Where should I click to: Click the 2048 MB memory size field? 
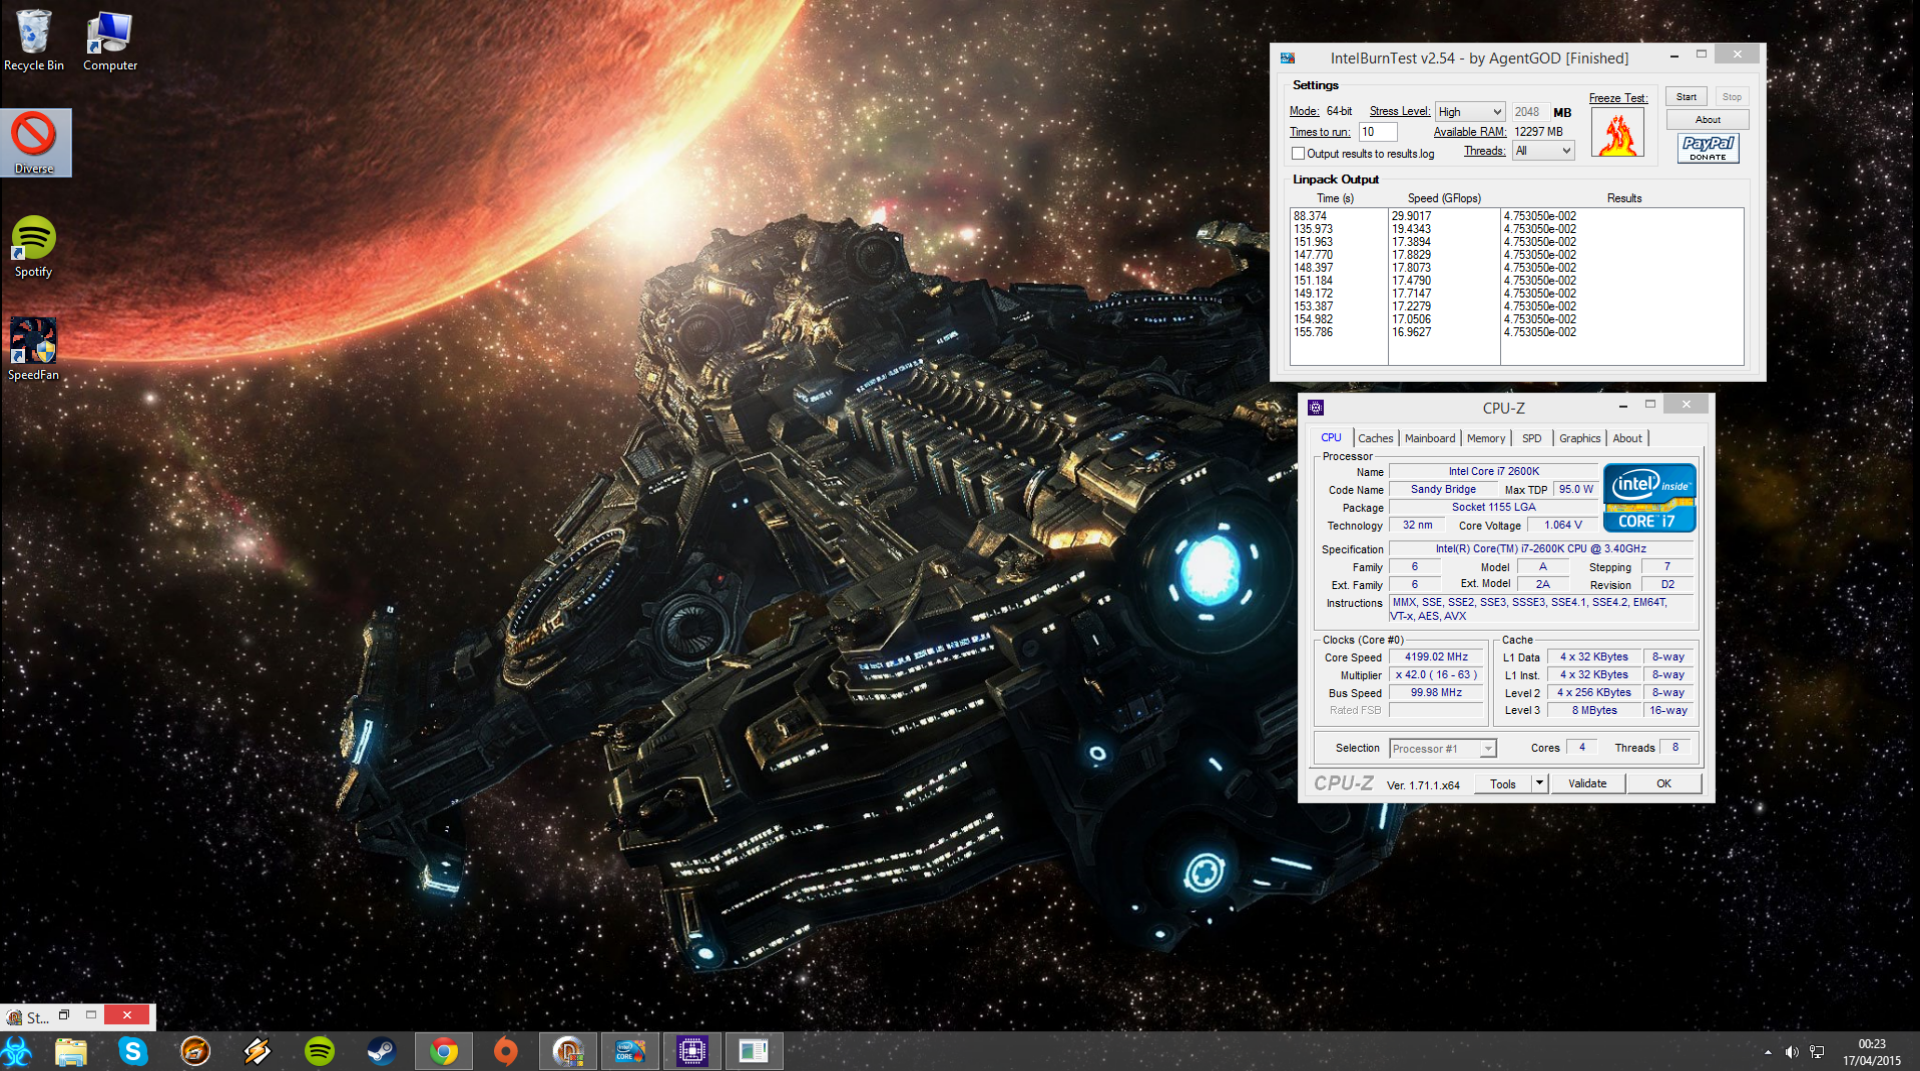1528,112
